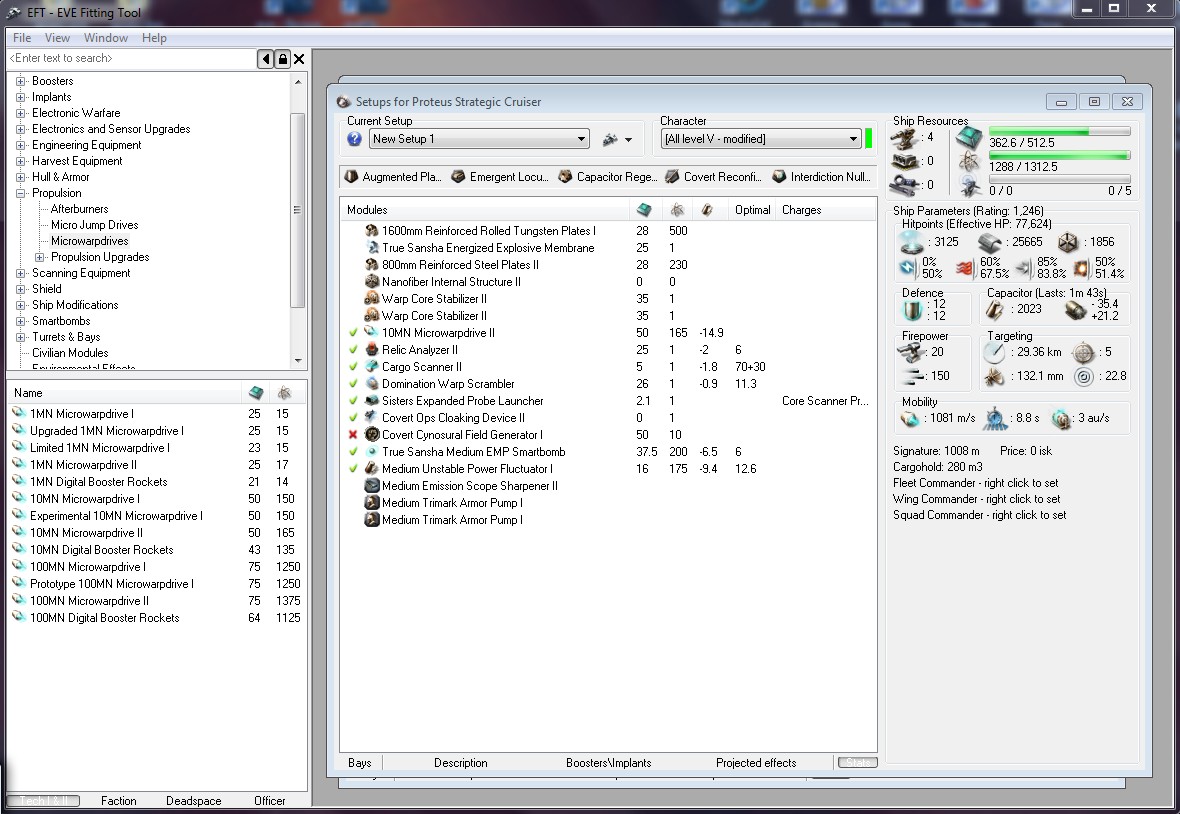Screen dimensions: 1180x814
Task: Click the turret hardpoints icon in Ship Resources
Action: point(905,138)
